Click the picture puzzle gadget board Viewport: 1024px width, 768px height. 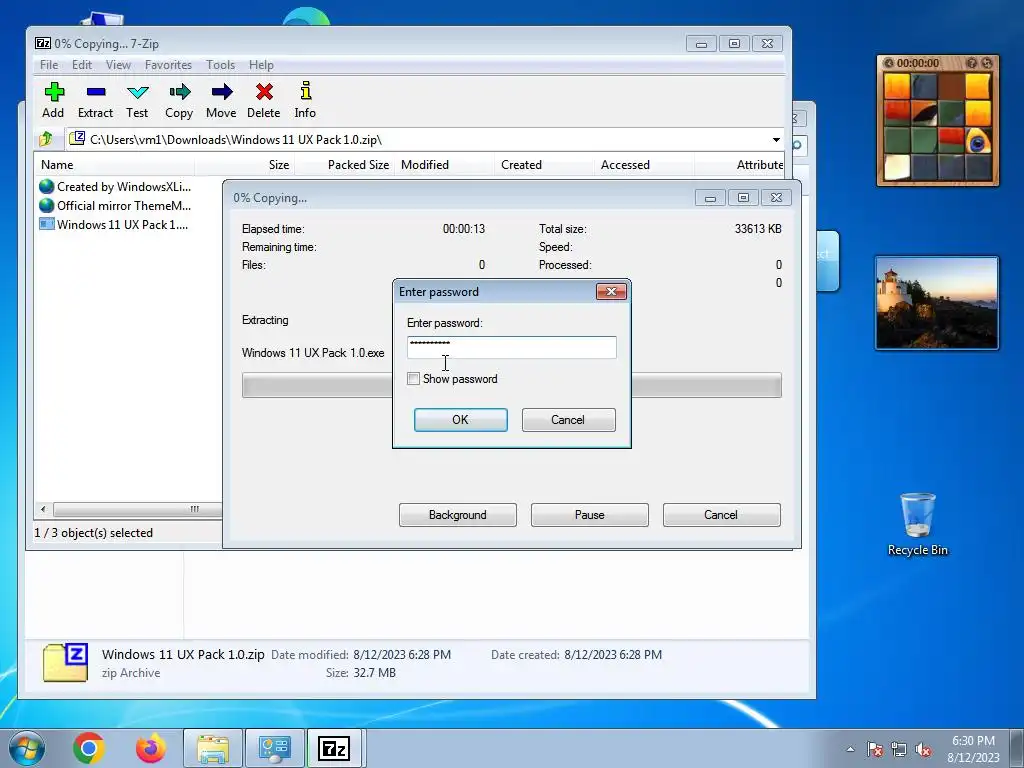[938, 127]
